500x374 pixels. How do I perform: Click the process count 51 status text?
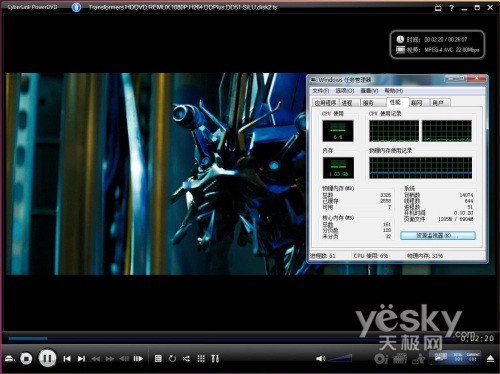click(323, 256)
